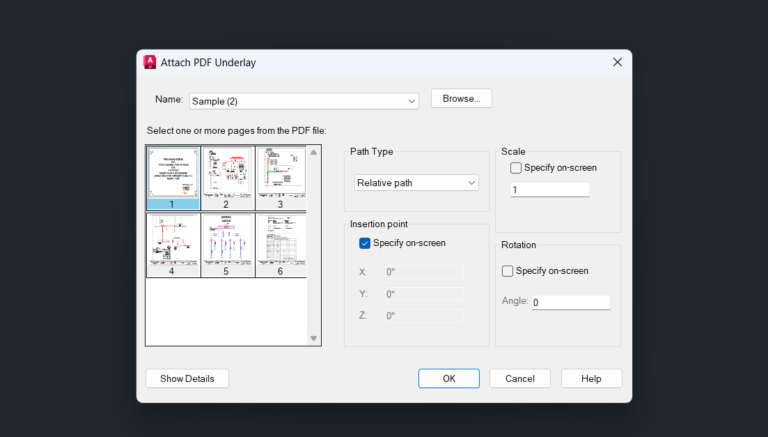768x437 pixels.
Task: Click the page list scroll up arrow
Action: [313, 152]
